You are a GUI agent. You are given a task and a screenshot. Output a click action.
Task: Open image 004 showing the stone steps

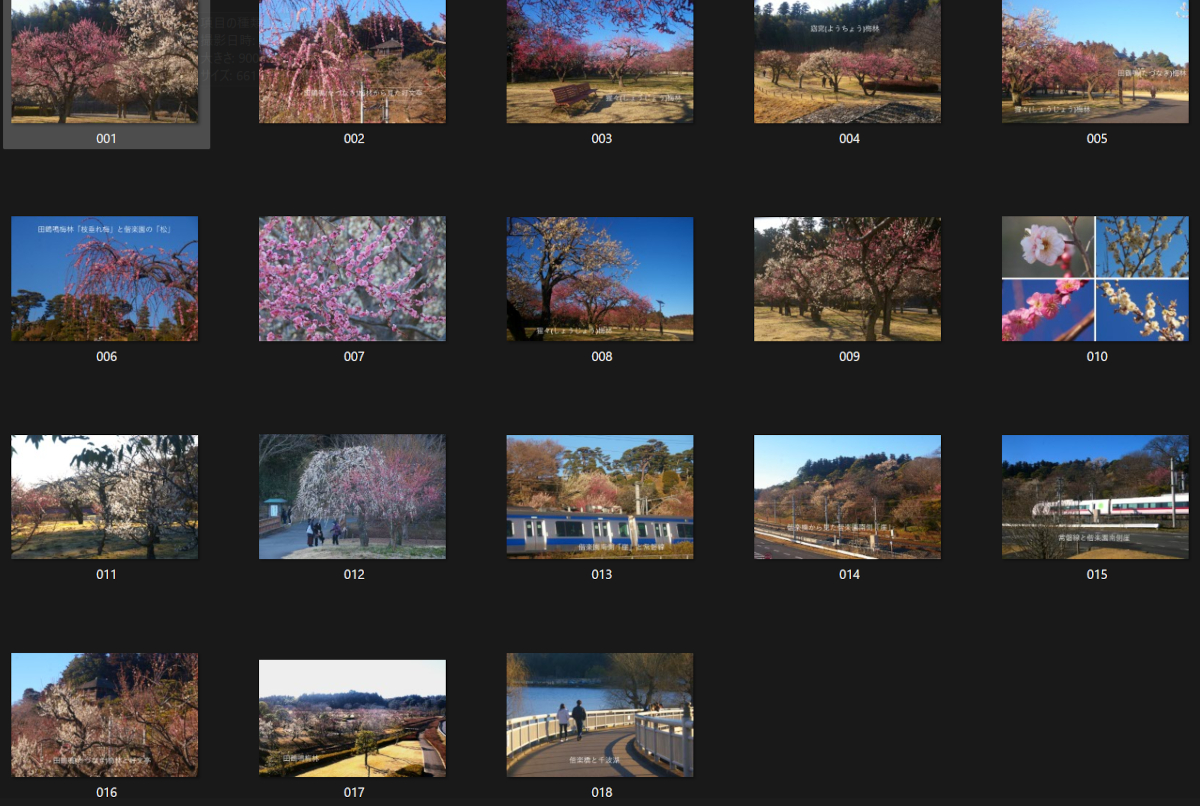[x=847, y=62]
